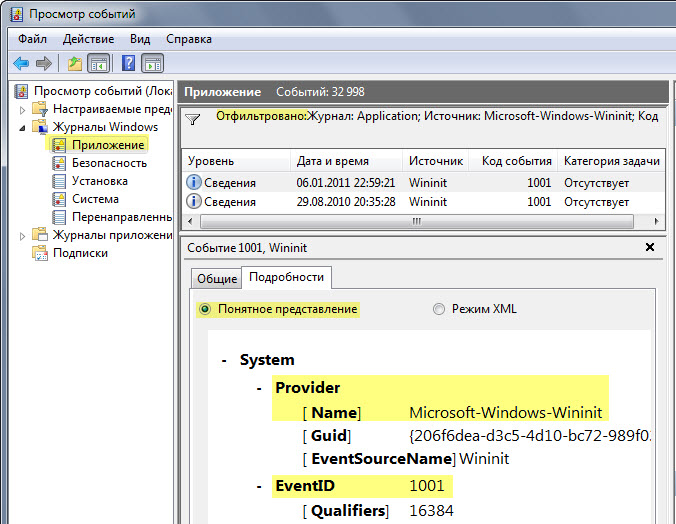This screenshot has height=524, width=676.
Task: Click the Up one level folder icon
Action: click(x=75, y=63)
